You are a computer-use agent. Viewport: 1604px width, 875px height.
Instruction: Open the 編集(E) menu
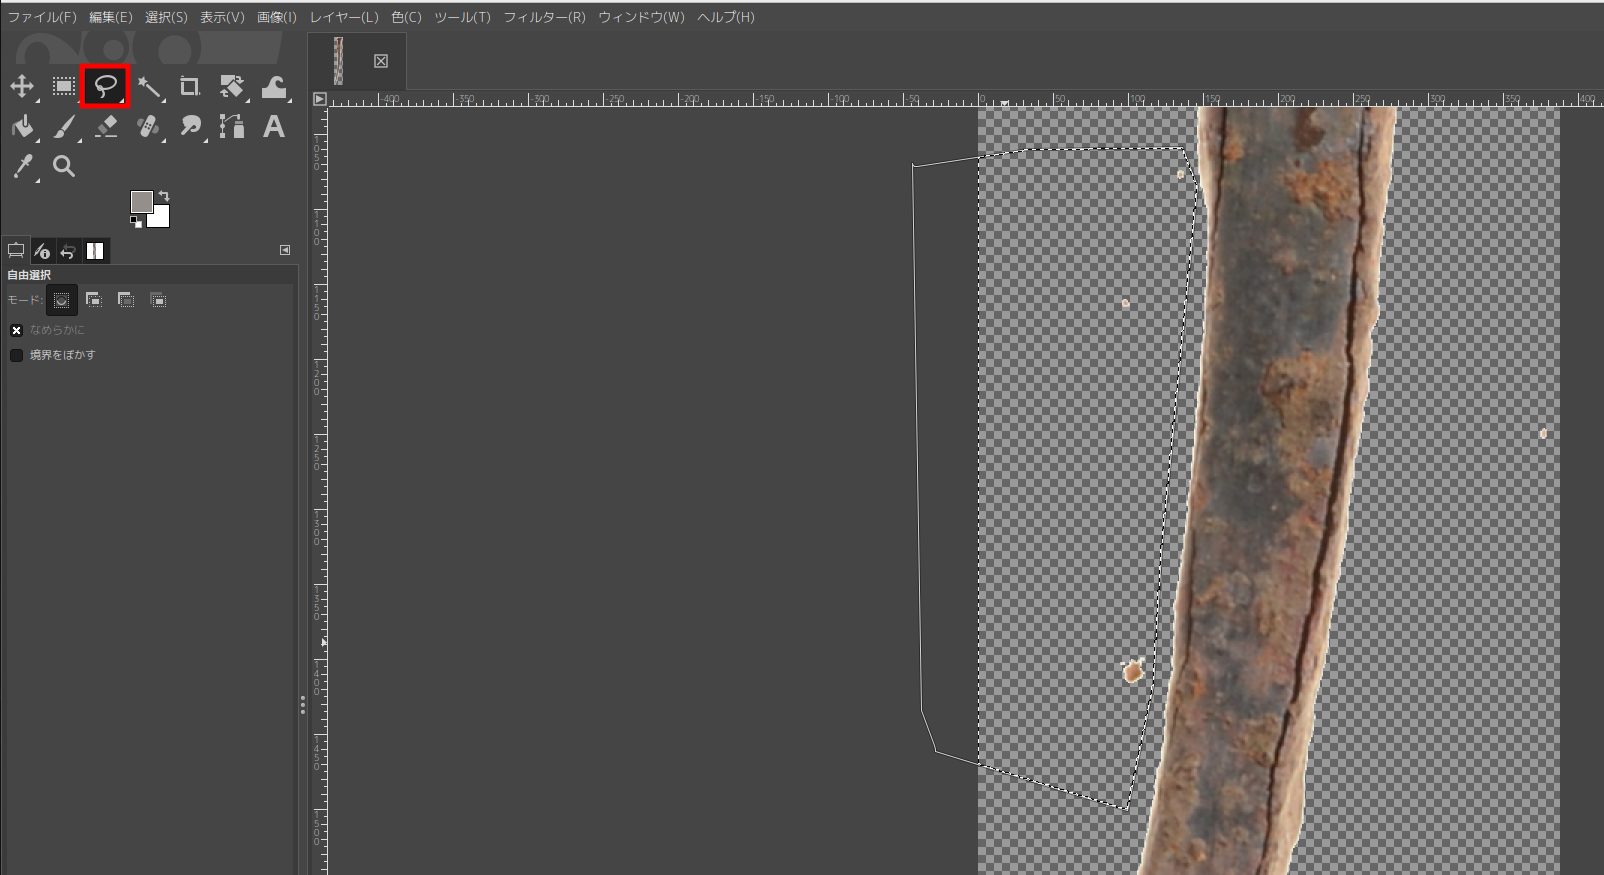110,17
